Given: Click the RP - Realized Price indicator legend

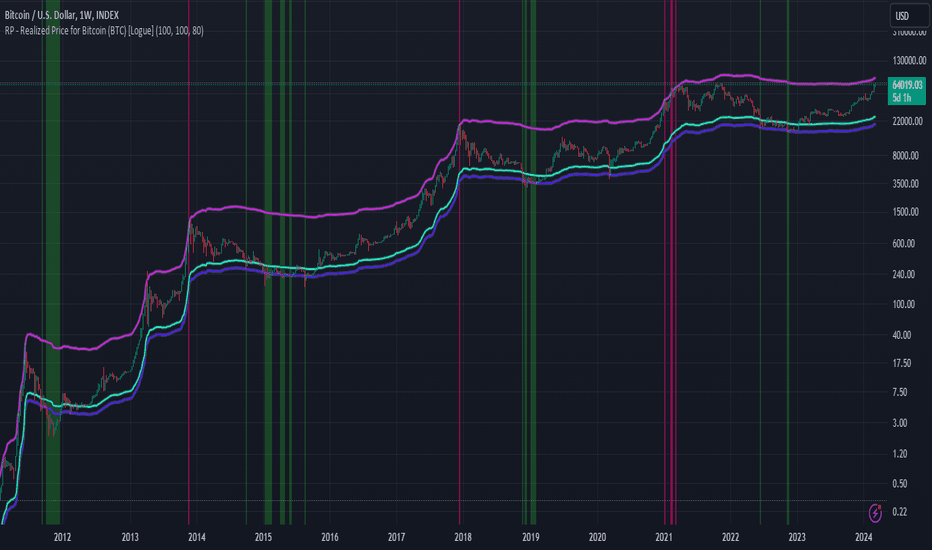Looking at the screenshot, I should coord(104,31).
